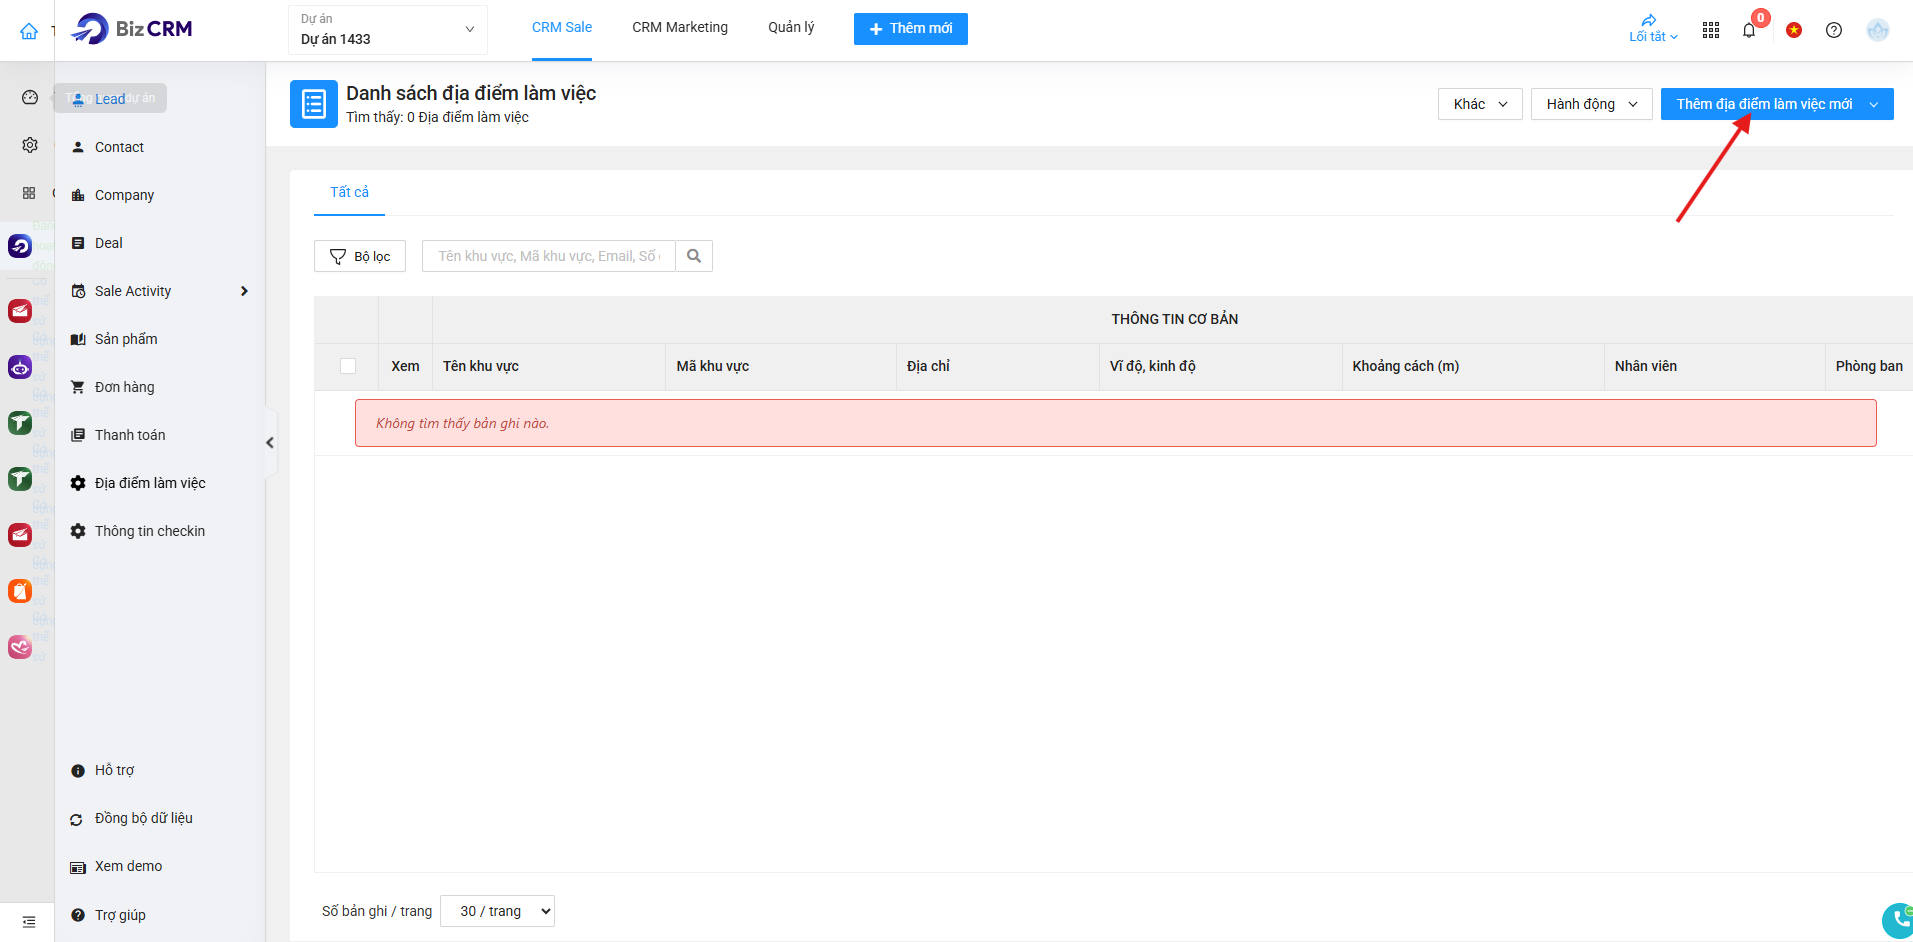Click the Contact person icon in sidebar
The width and height of the screenshot is (1913, 942).
tap(78, 147)
